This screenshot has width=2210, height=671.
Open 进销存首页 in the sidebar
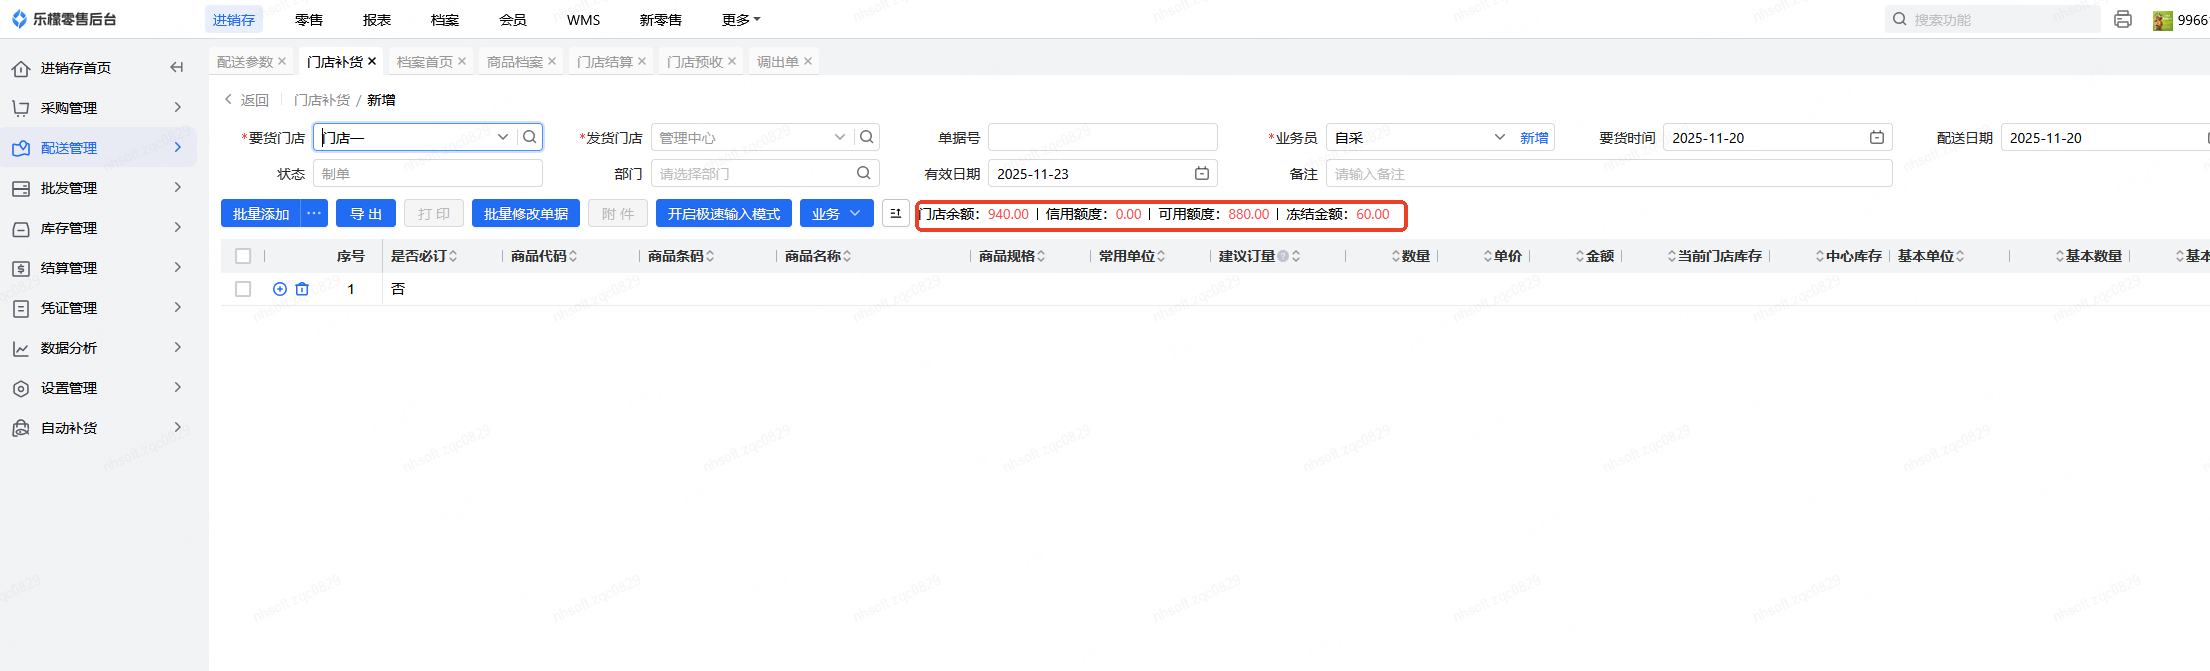[x=76, y=67]
